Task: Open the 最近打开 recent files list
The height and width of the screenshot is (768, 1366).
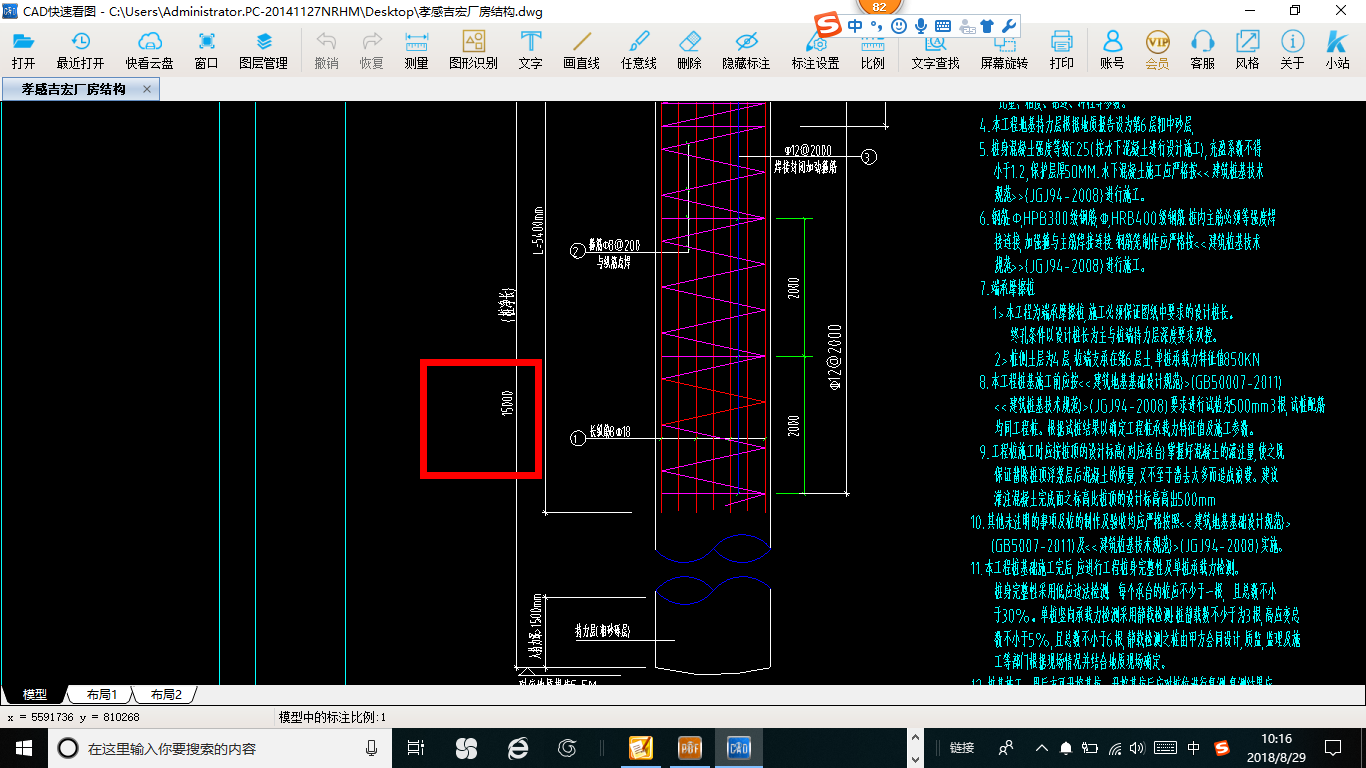Action: [80, 50]
